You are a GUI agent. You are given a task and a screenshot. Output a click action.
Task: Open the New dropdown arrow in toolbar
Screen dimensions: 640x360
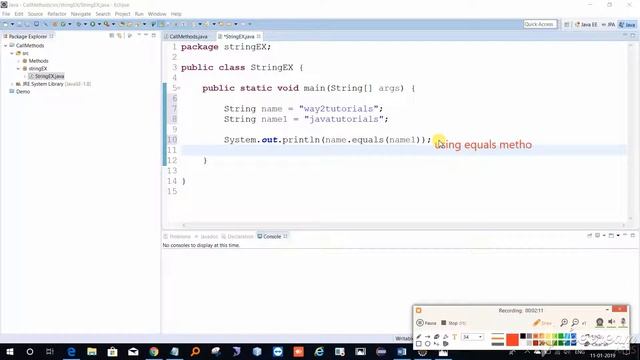point(12,24)
